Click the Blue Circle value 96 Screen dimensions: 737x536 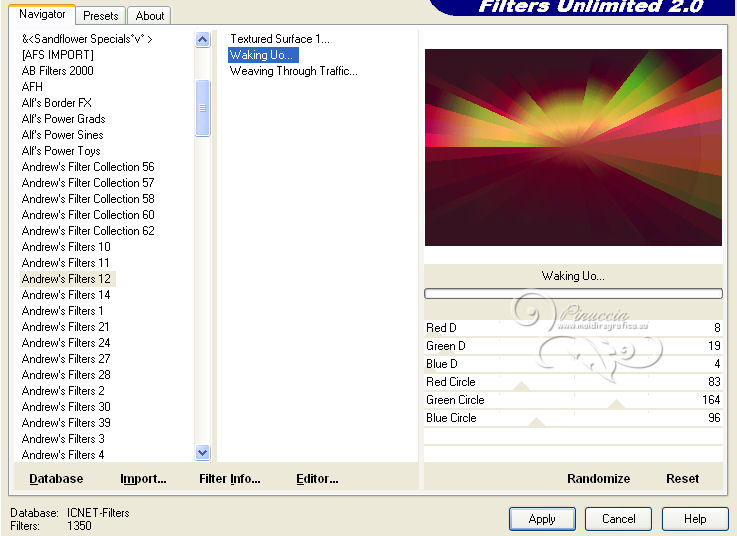pos(714,418)
